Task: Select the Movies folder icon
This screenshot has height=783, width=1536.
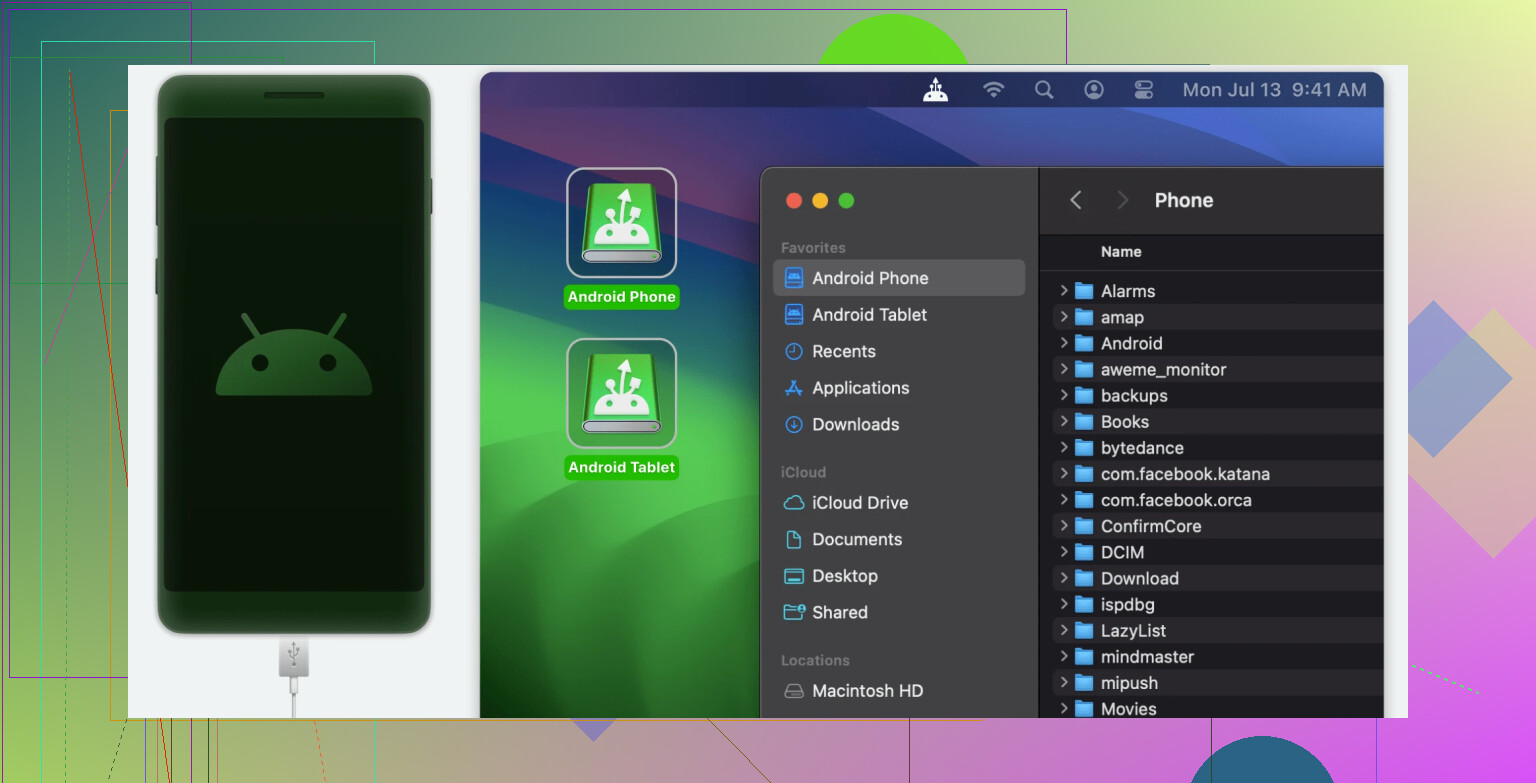Action: click(x=1084, y=709)
